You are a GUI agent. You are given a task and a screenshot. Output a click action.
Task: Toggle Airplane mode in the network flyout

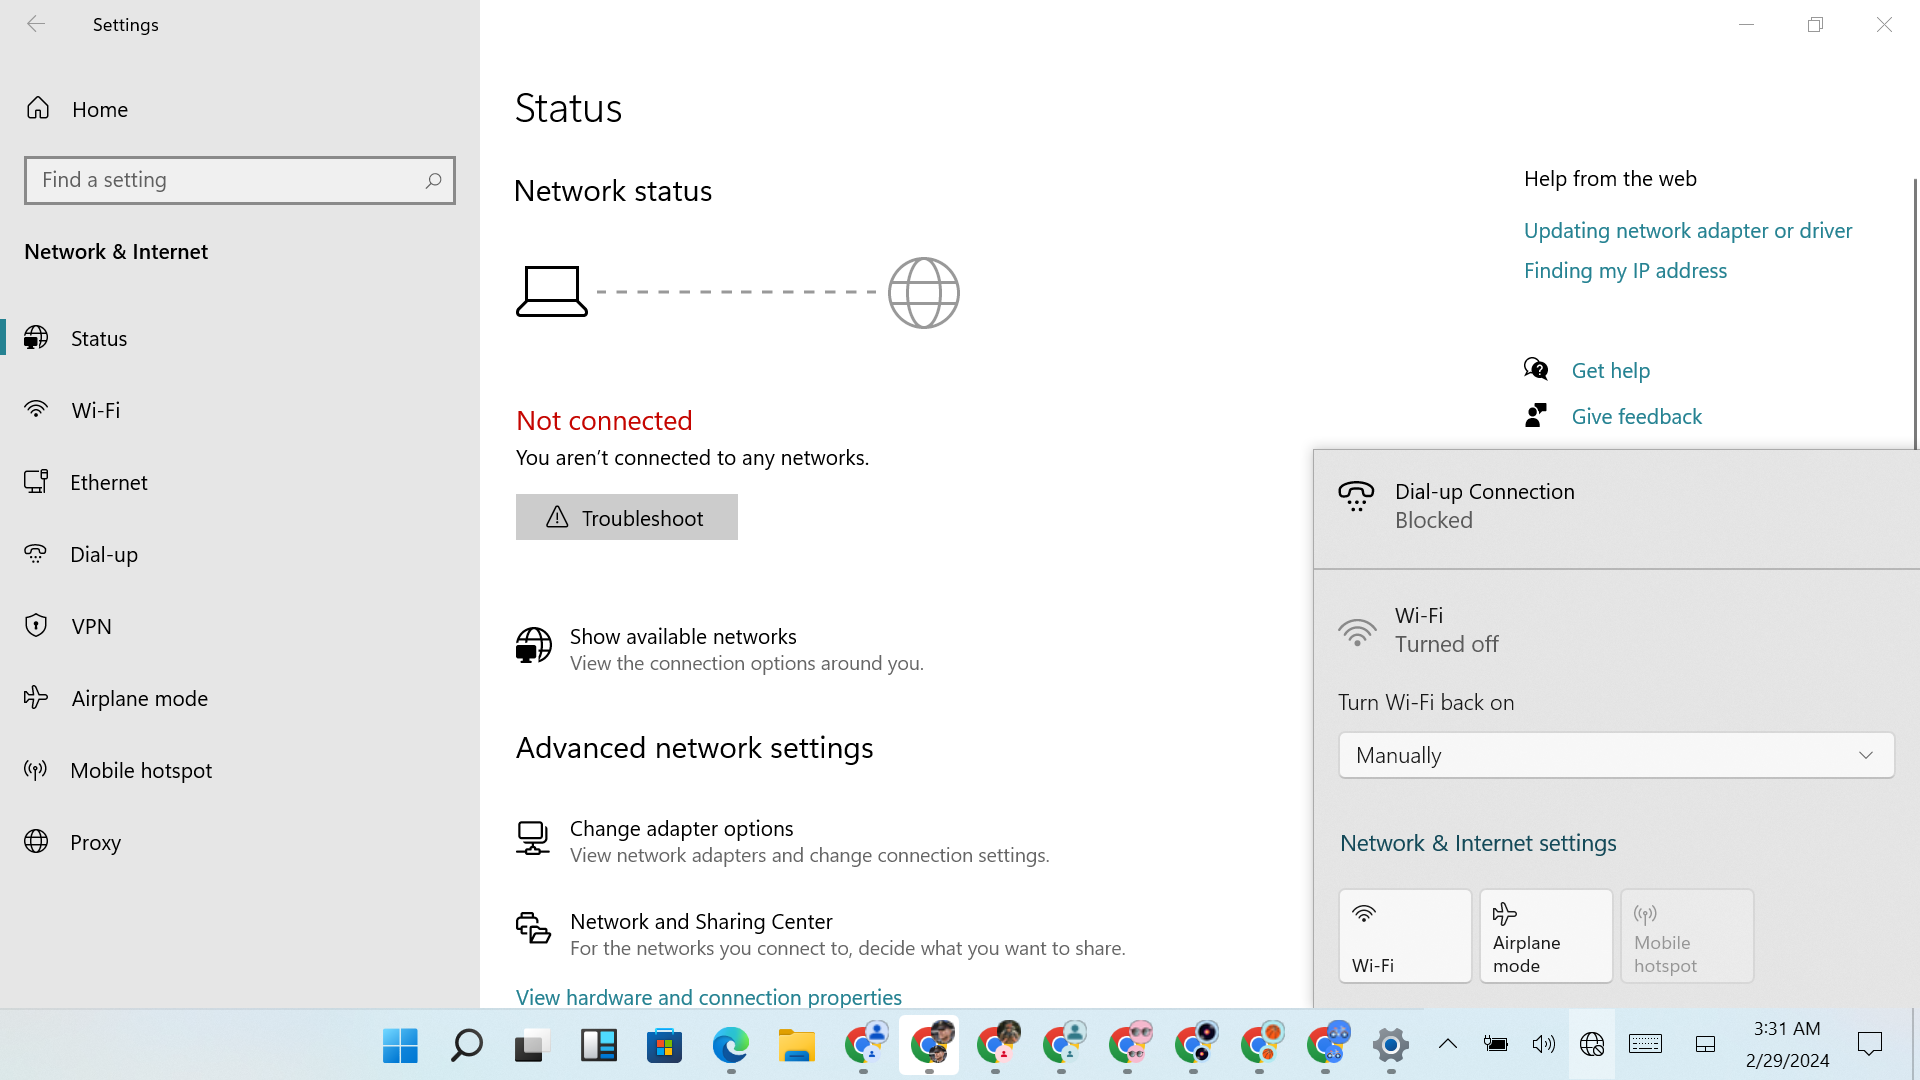click(1545, 935)
